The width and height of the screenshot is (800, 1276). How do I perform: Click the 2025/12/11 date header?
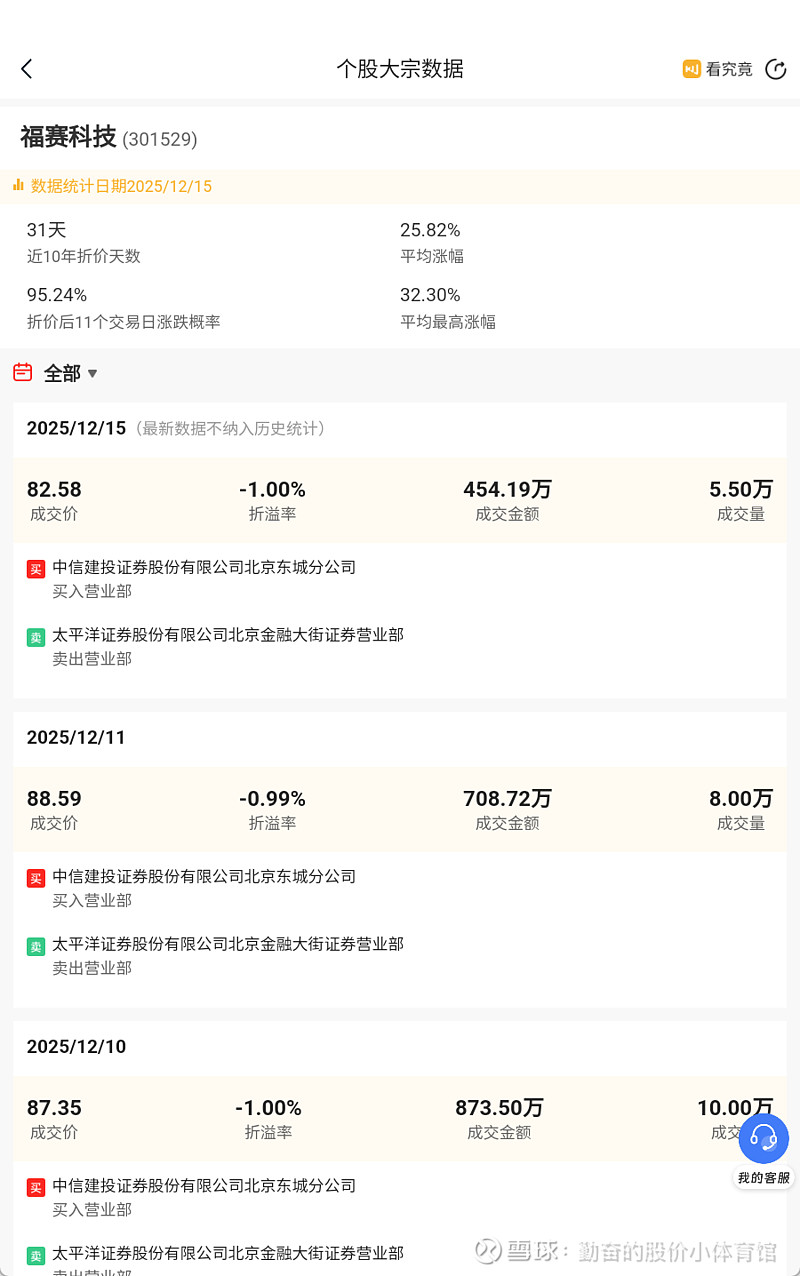[x=76, y=737]
